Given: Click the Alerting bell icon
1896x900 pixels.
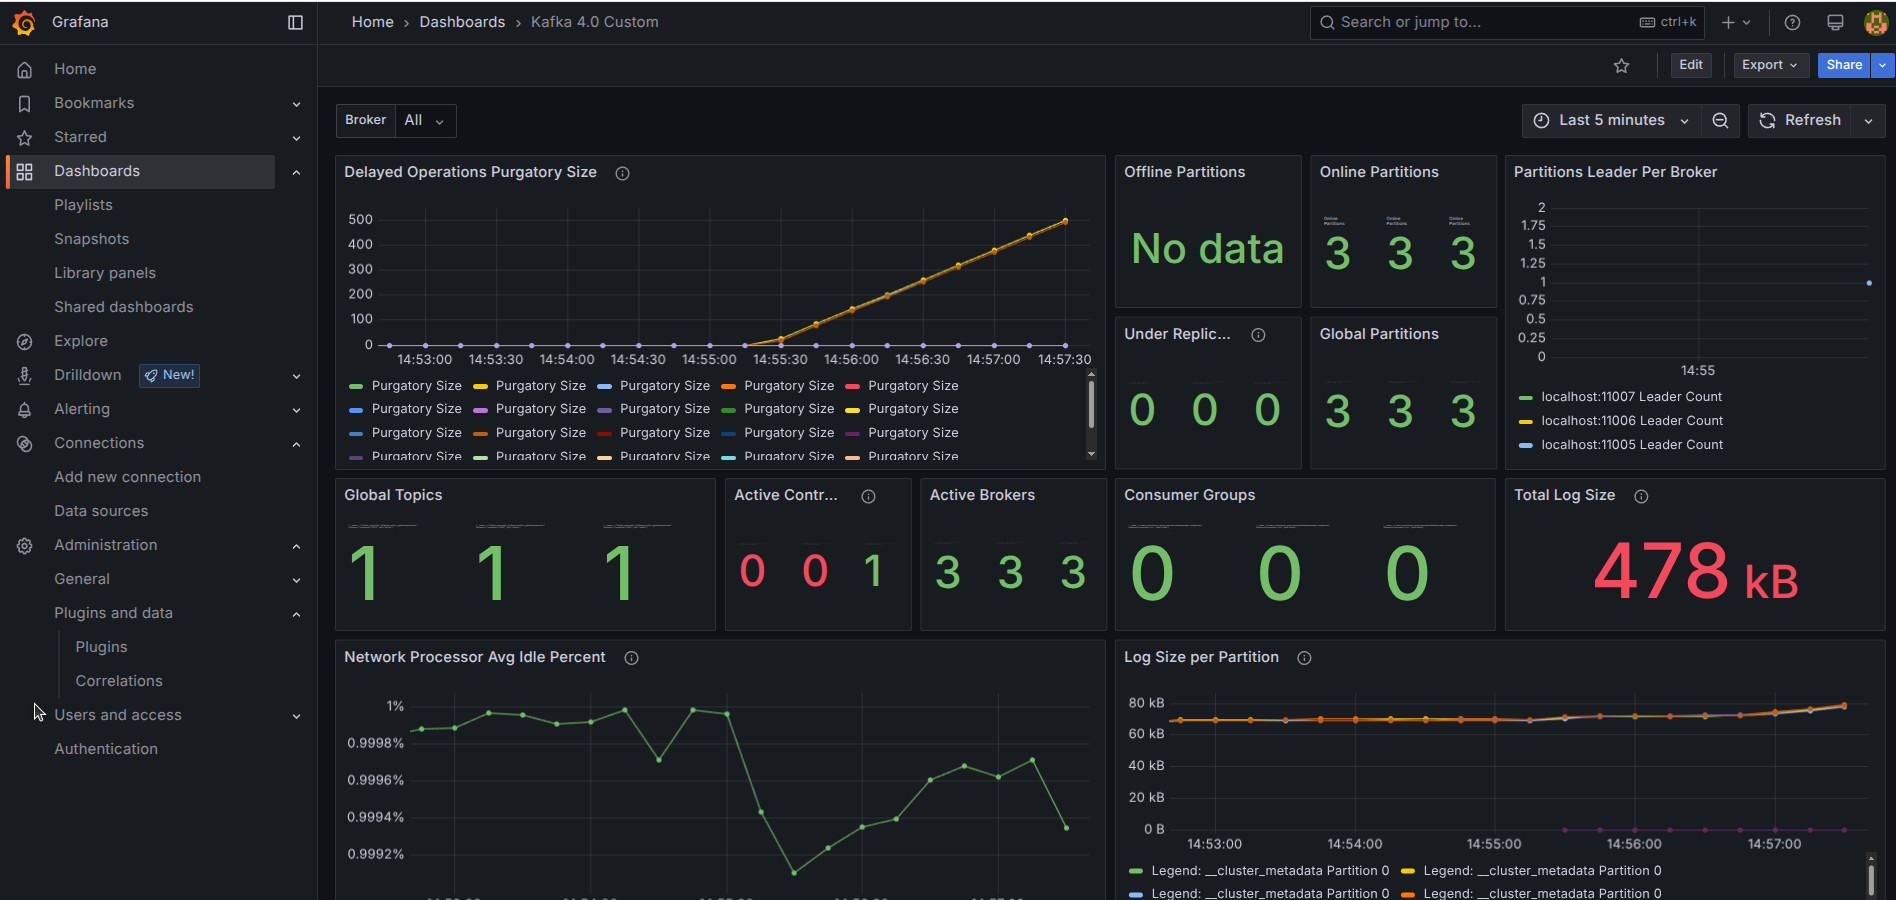Looking at the screenshot, I should pyautogui.click(x=25, y=409).
